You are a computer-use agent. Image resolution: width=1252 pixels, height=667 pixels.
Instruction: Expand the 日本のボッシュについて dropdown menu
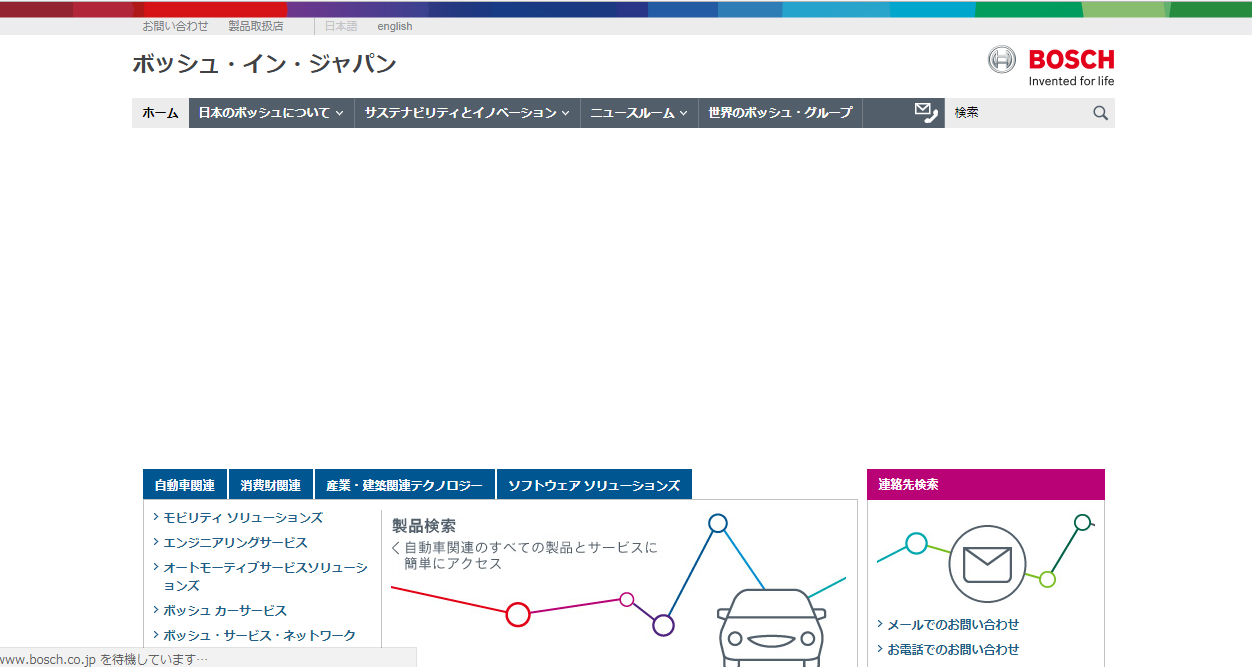coord(271,113)
